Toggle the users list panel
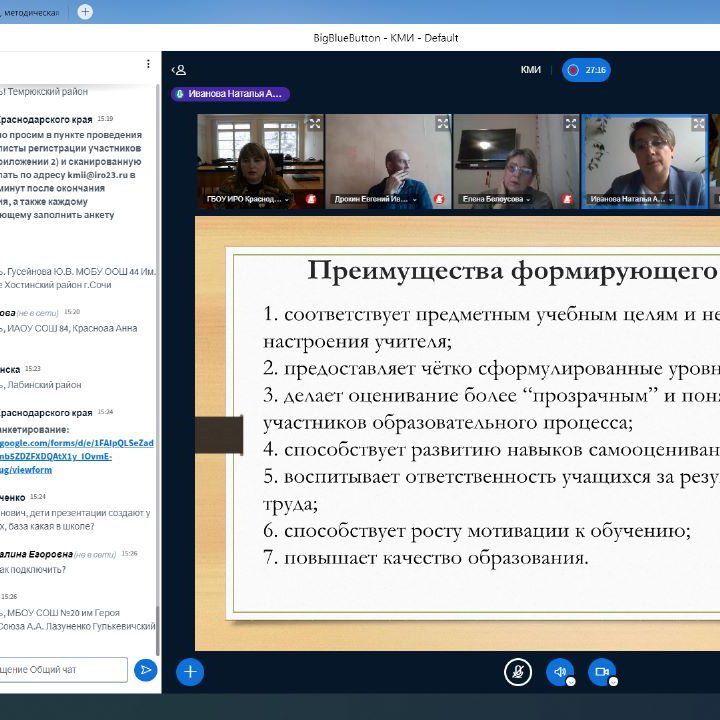720x720 pixels. coord(179,70)
